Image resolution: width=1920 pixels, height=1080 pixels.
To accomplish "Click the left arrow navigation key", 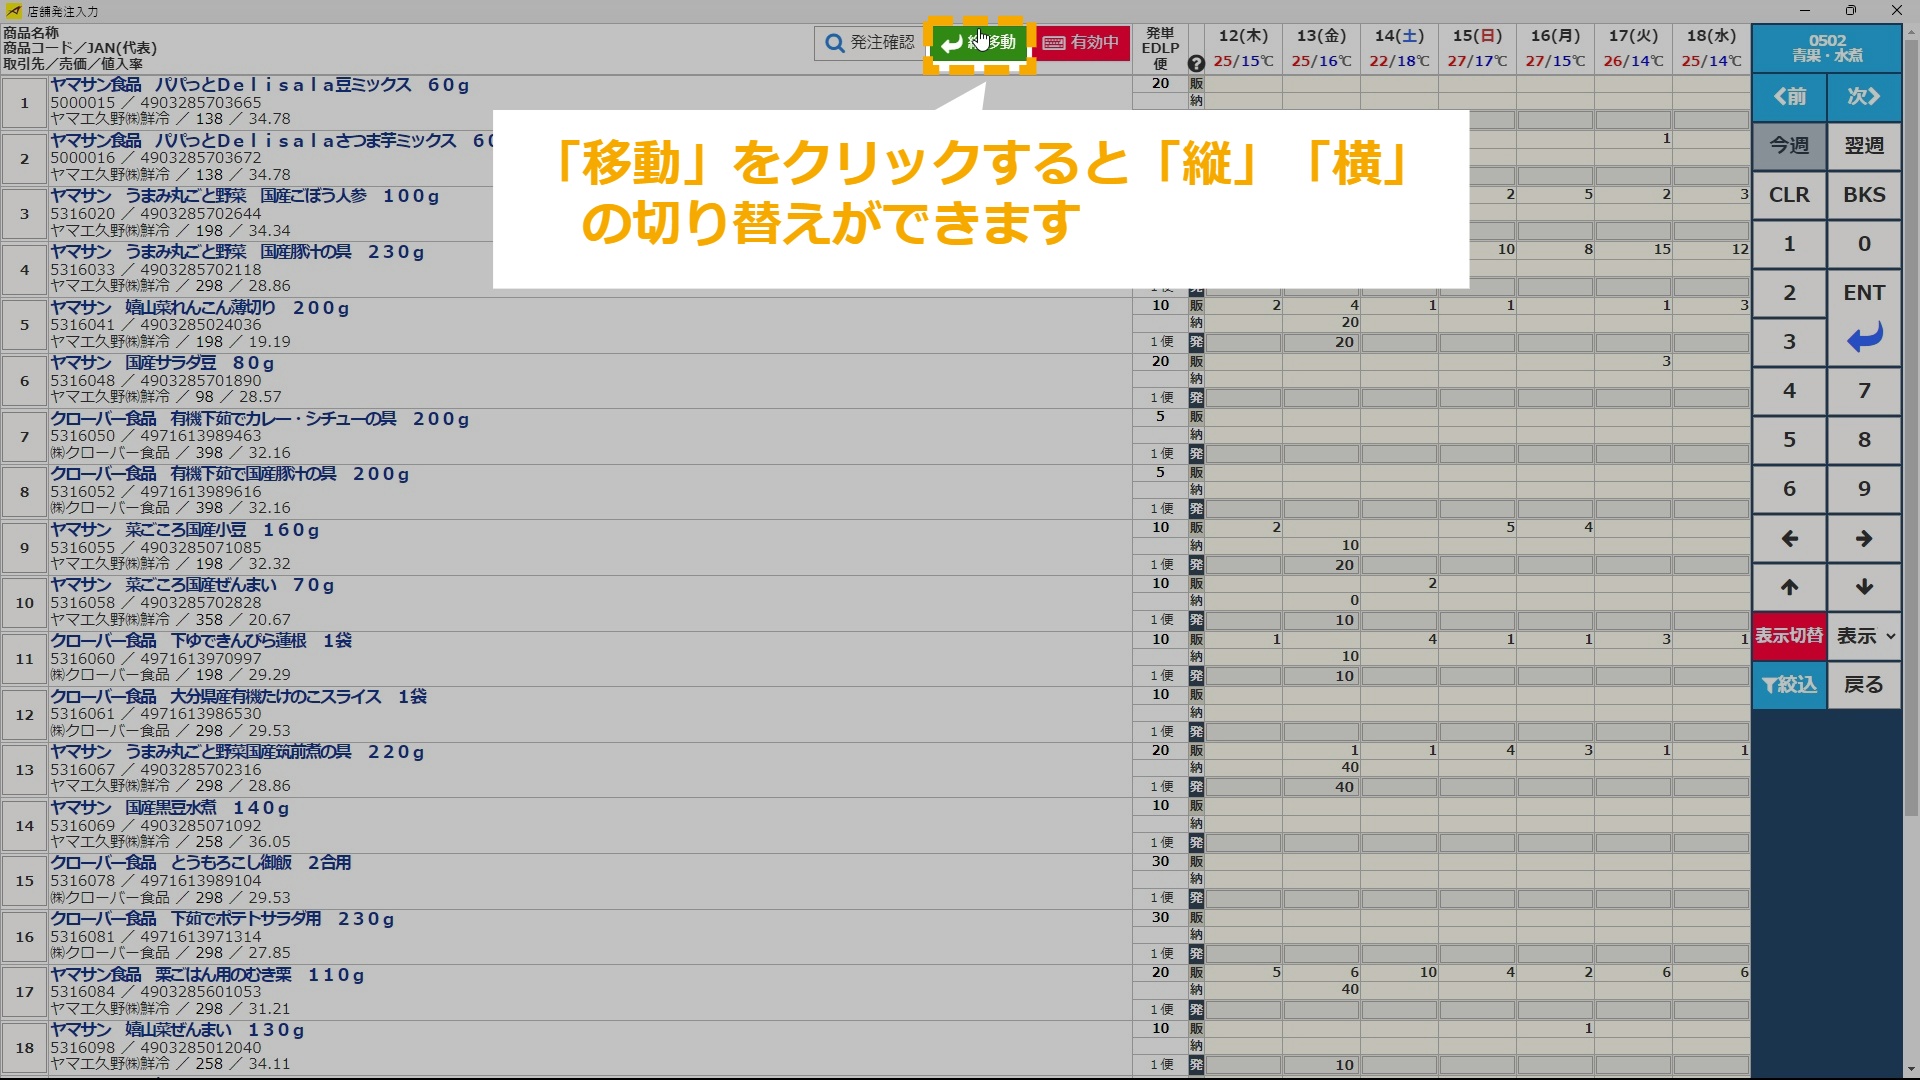I will [1789, 539].
